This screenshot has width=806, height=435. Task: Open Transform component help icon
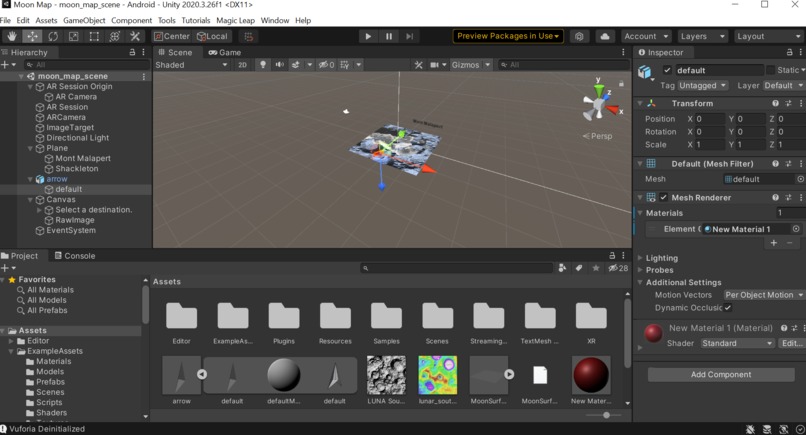pyautogui.click(x=775, y=103)
